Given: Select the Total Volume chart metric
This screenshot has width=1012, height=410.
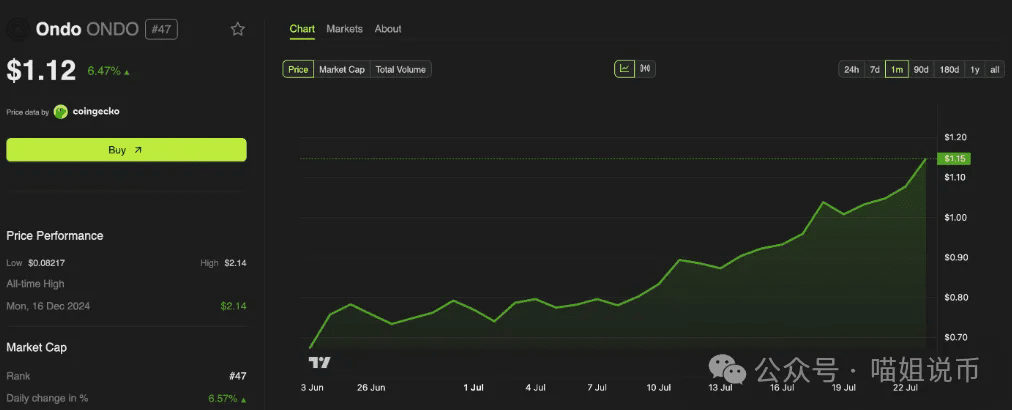Looking at the screenshot, I should pos(401,69).
